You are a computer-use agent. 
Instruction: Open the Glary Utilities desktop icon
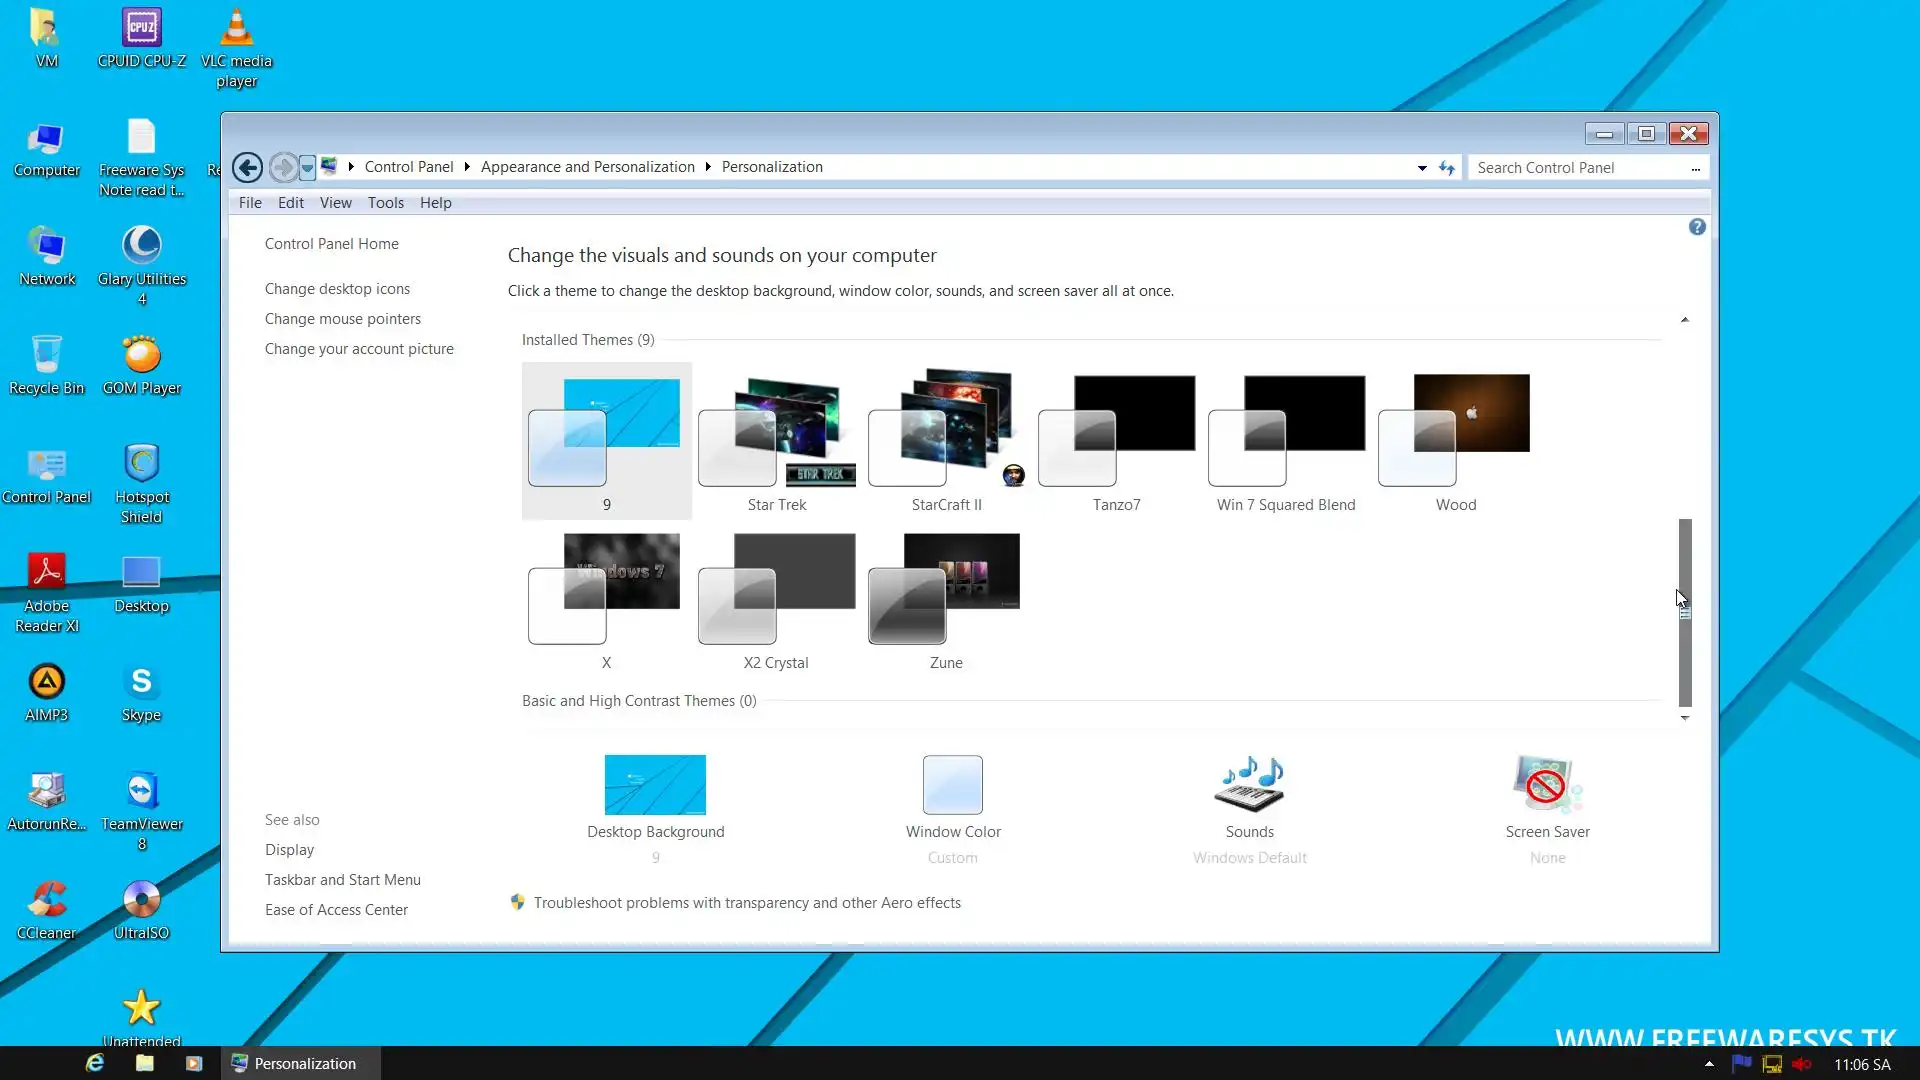(x=142, y=246)
